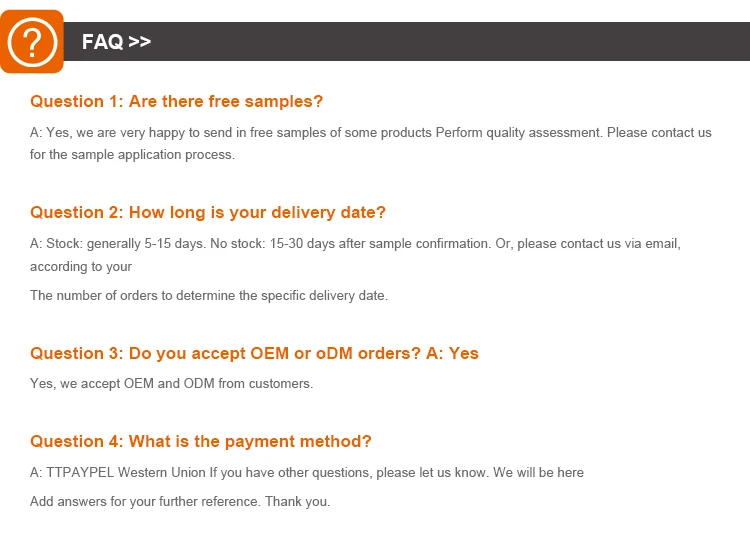Click the 'Add answers for your further reference' line

pos(179,501)
